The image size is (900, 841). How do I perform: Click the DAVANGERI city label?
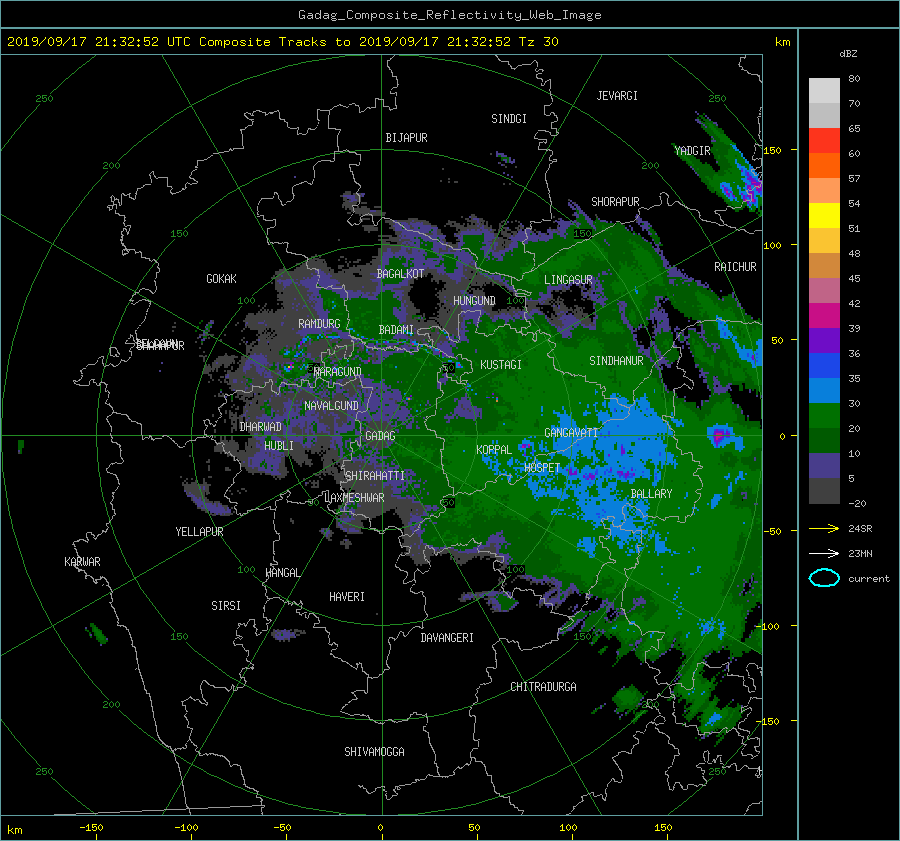(x=447, y=638)
